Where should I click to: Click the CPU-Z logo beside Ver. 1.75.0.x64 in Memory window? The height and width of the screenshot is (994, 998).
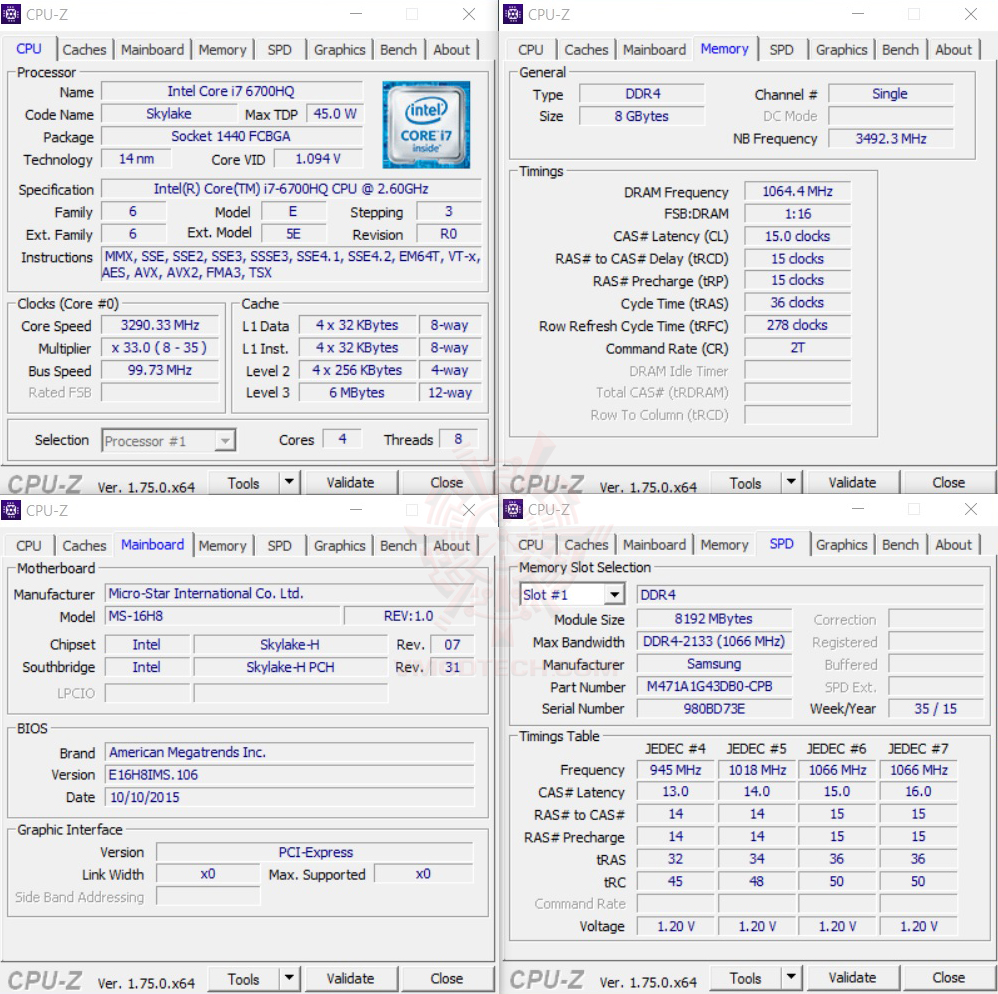pyautogui.click(x=545, y=484)
